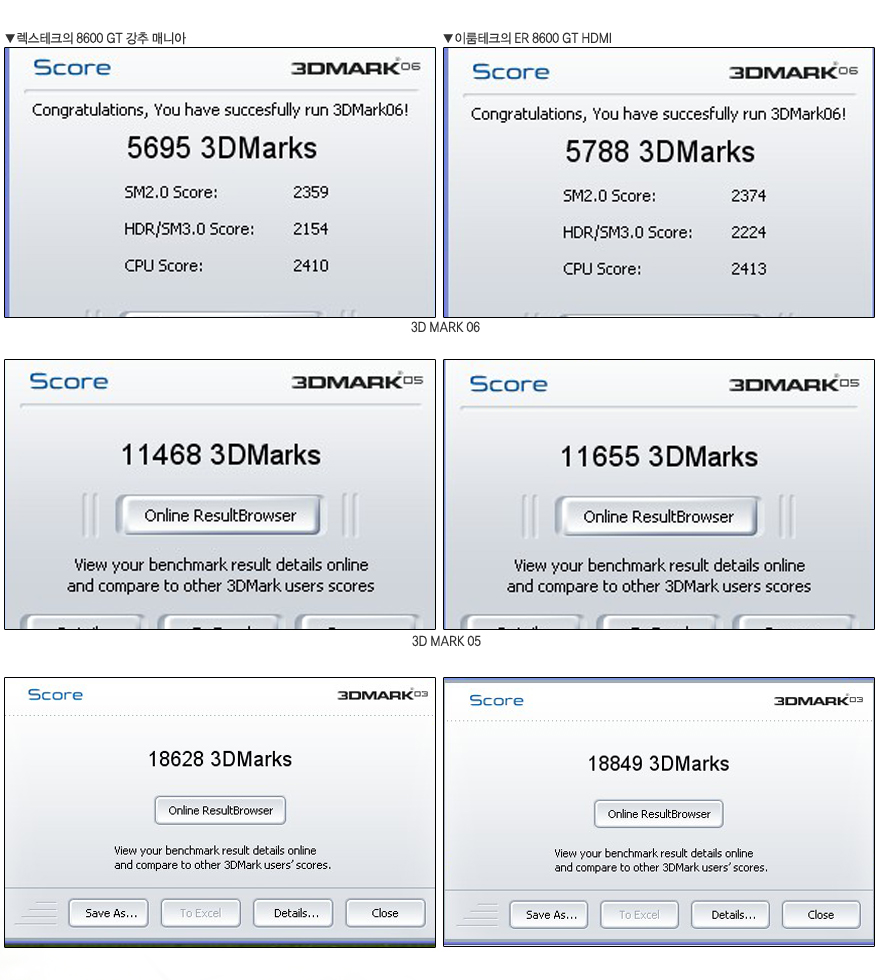Close the 18849 3DMarks score window

coord(821,915)
